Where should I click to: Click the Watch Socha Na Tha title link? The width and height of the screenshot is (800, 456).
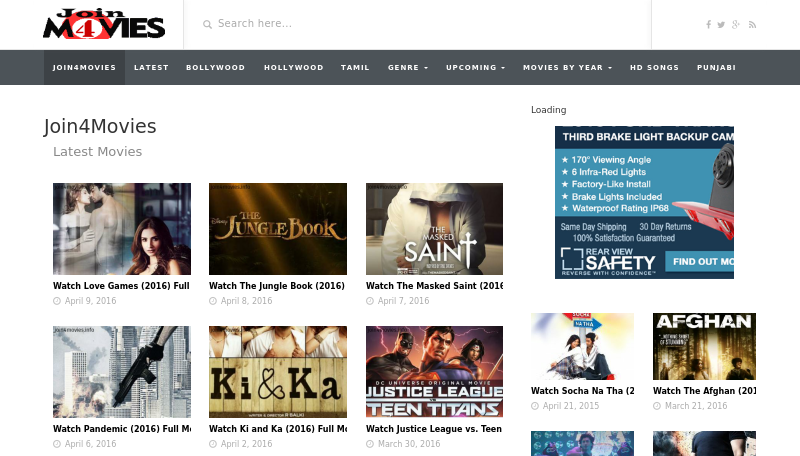(583, 391)
